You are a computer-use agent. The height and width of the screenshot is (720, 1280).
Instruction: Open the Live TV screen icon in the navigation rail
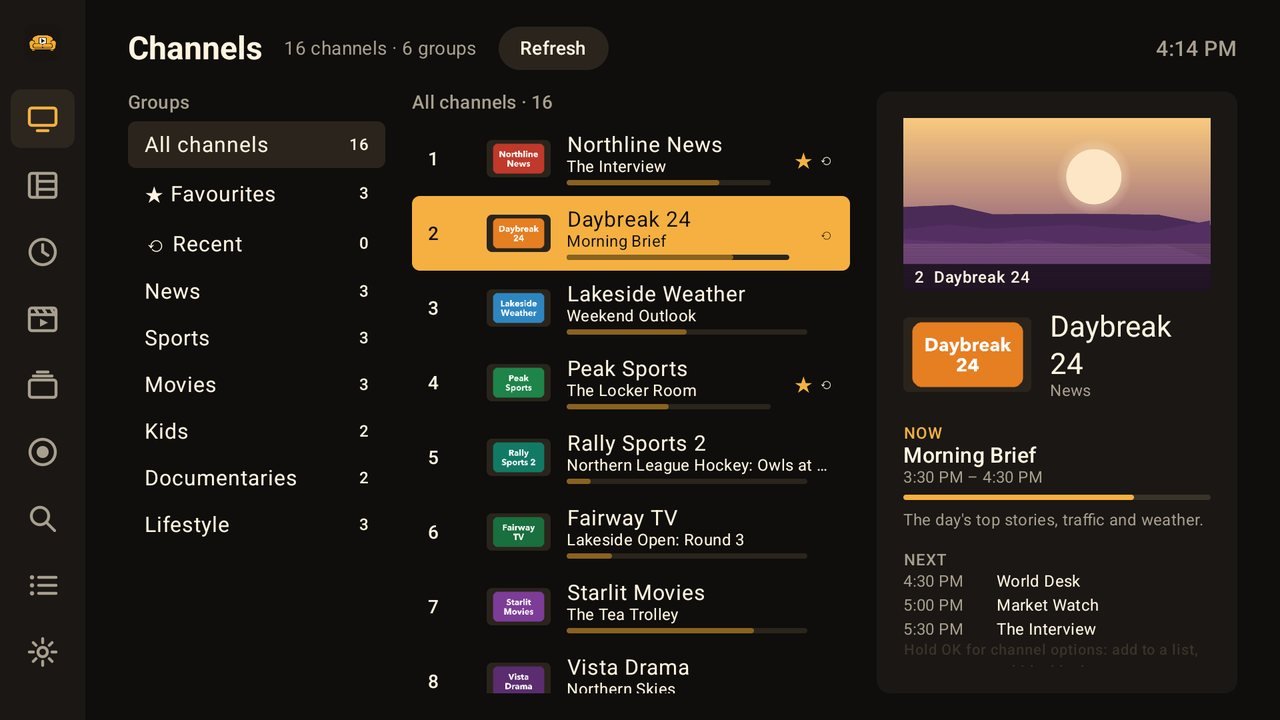(x=42, y=119)
